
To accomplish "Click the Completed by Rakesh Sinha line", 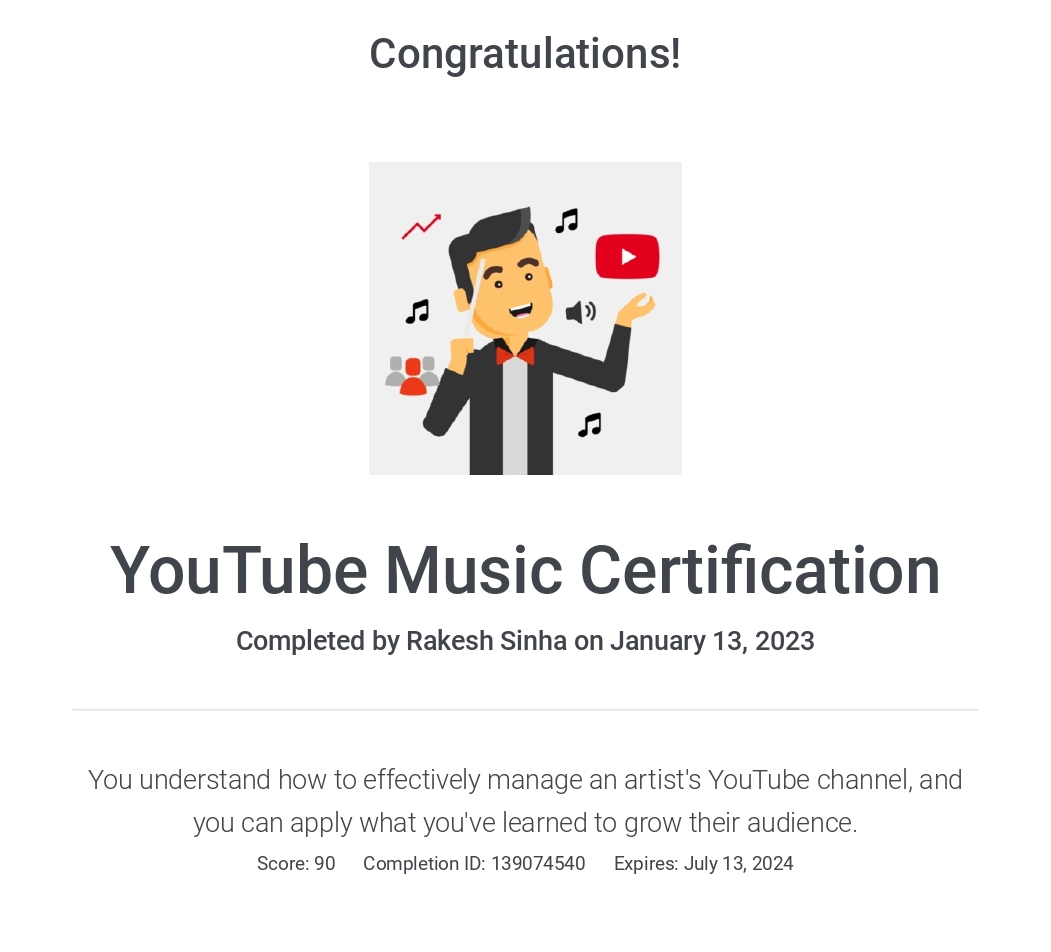I will pos(526,641).
